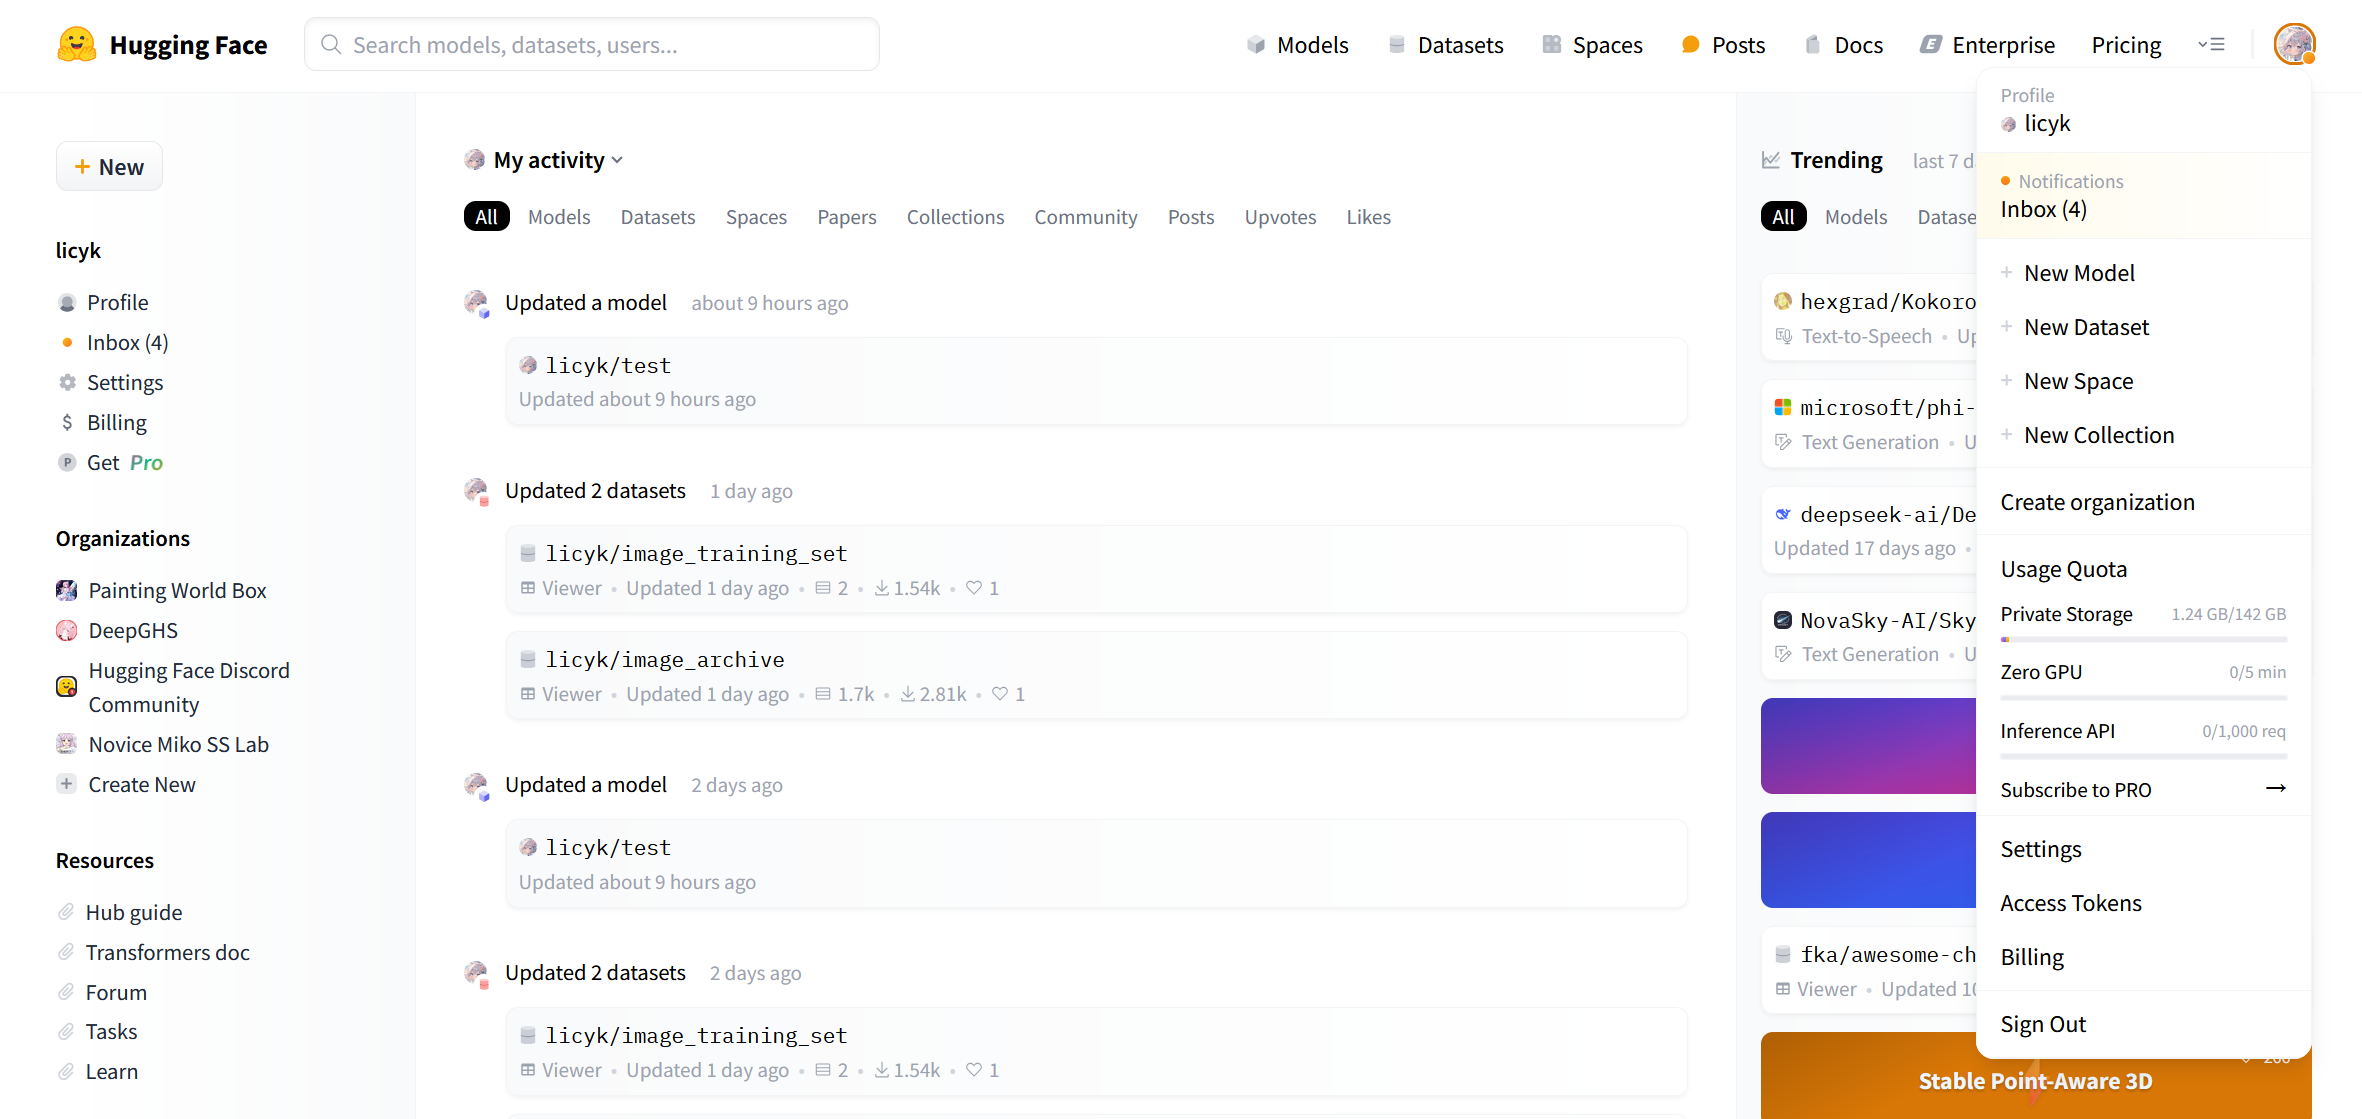Select the Upvotes activity tab
Viewport: 2362px width, 1119px height.
pos(1279,217)
